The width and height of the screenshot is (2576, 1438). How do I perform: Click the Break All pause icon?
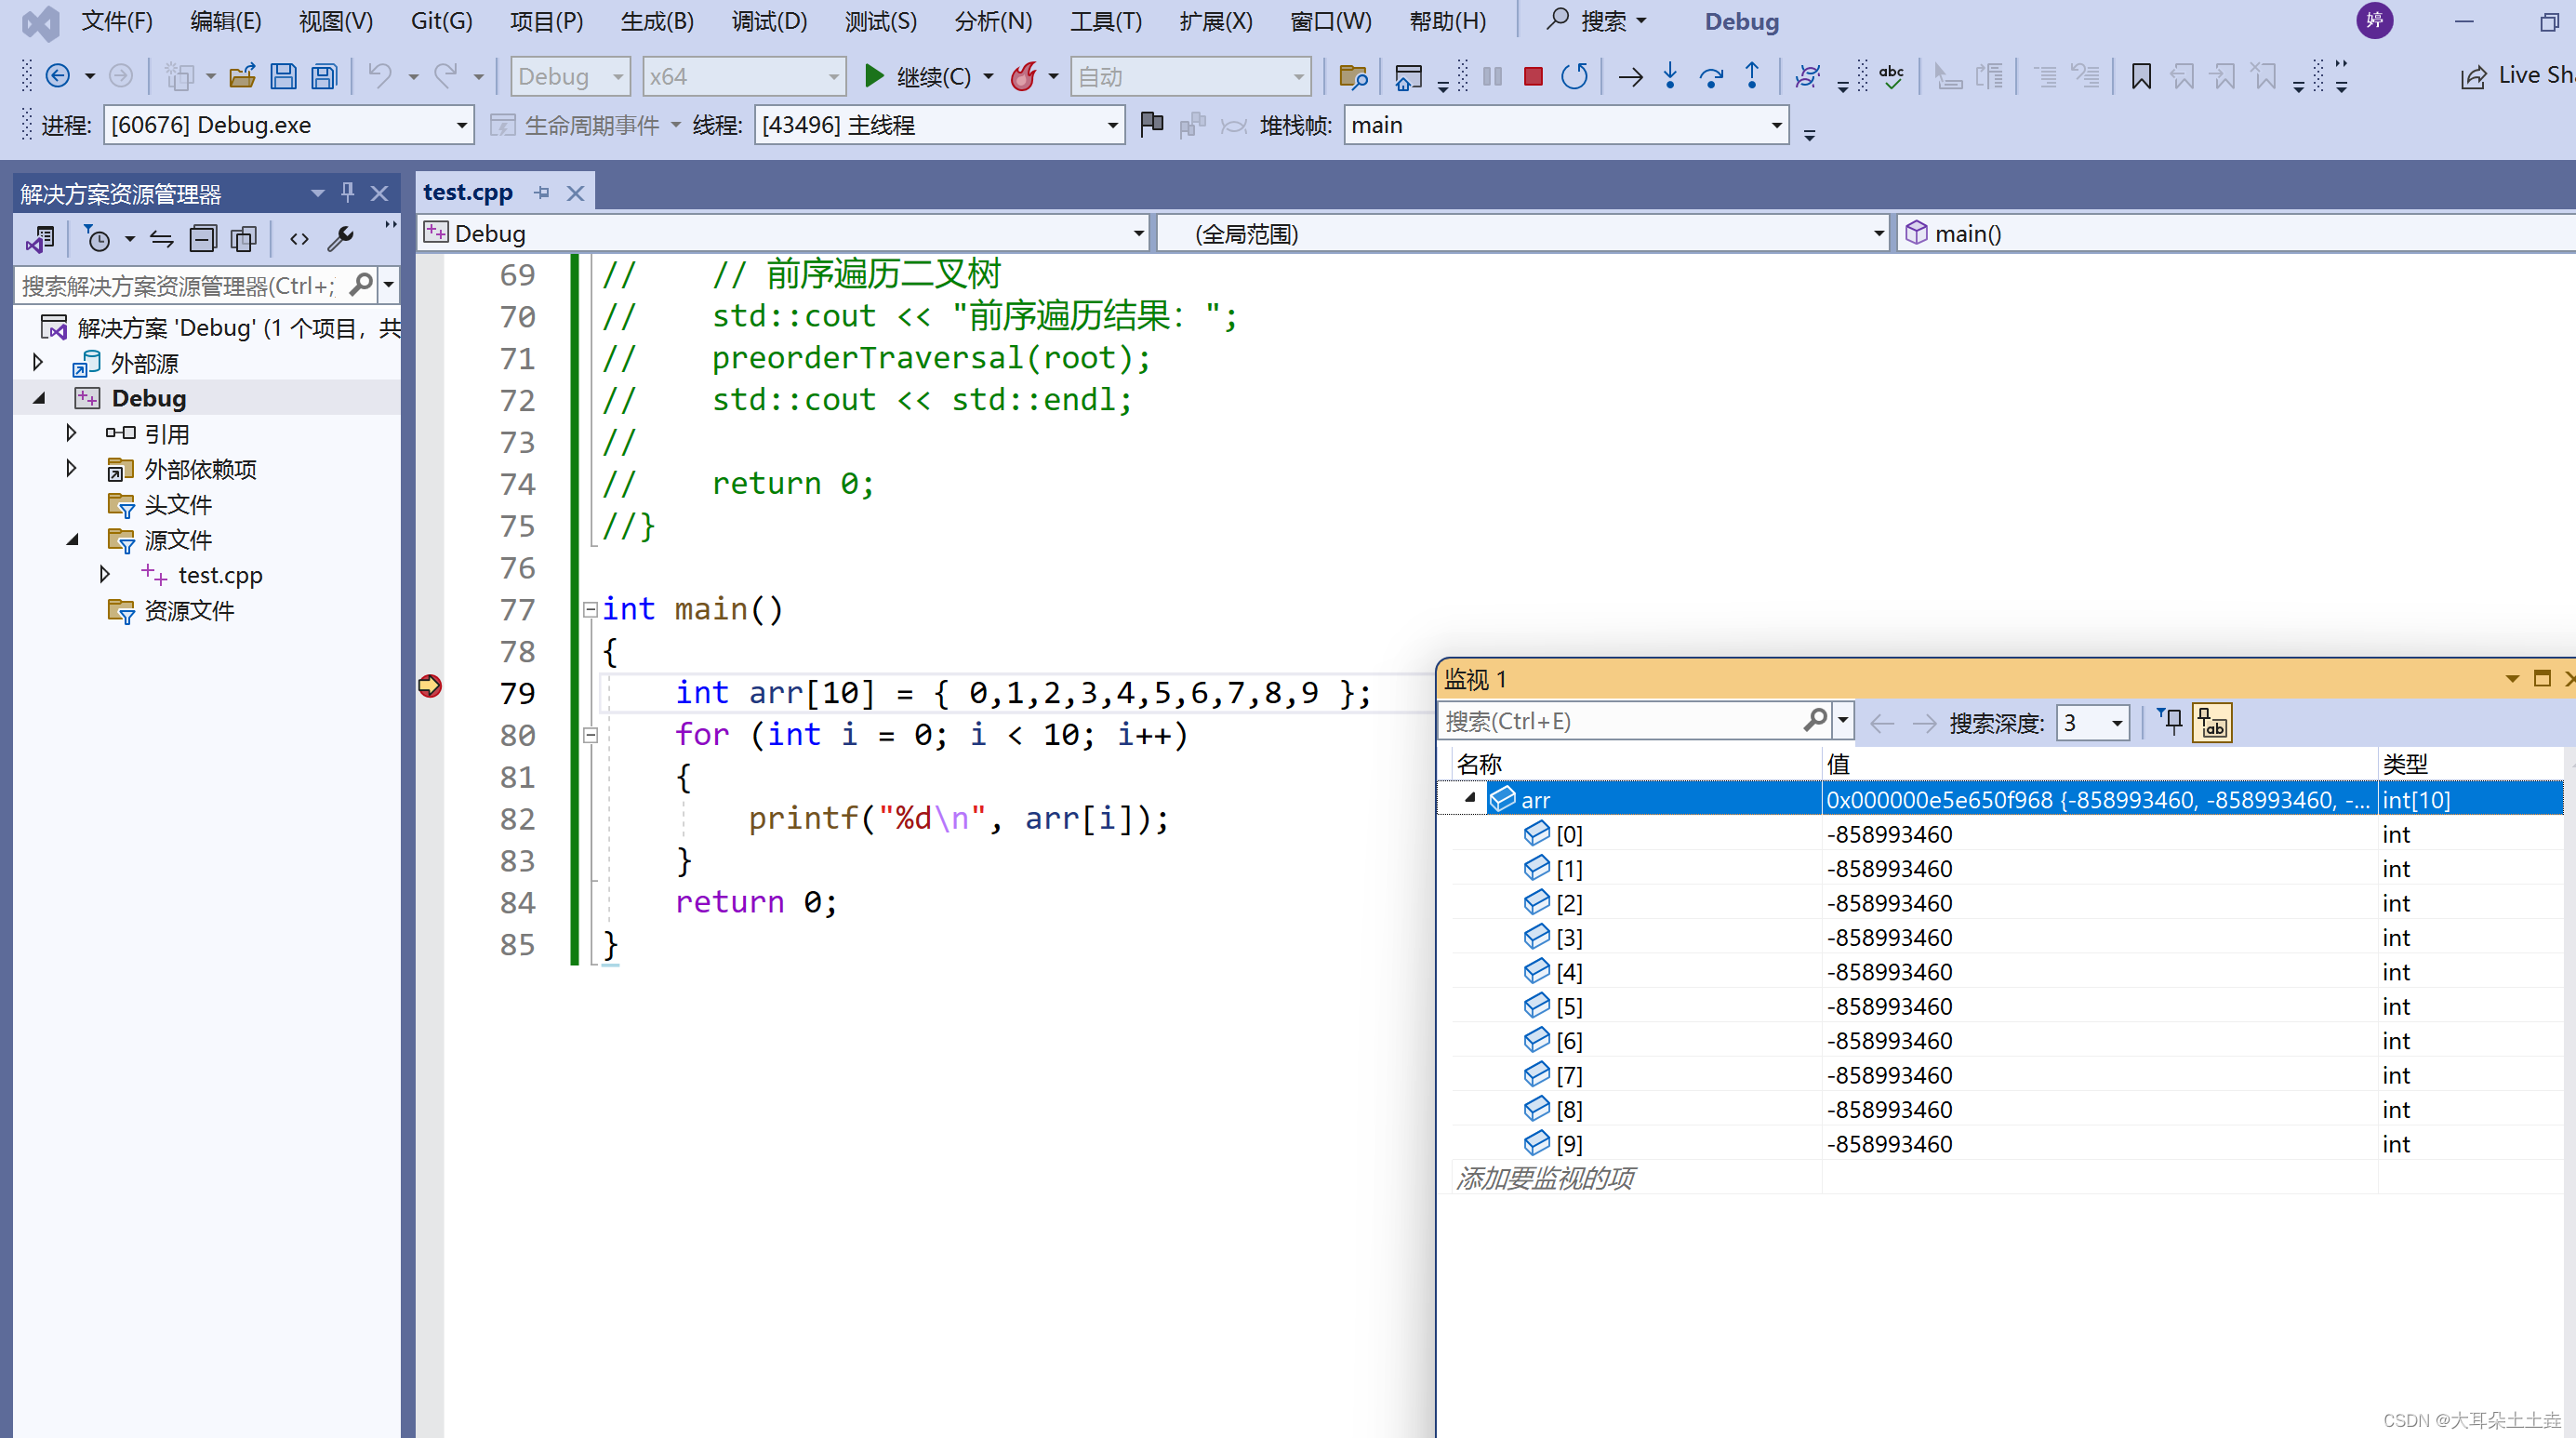coord(1492,76)
